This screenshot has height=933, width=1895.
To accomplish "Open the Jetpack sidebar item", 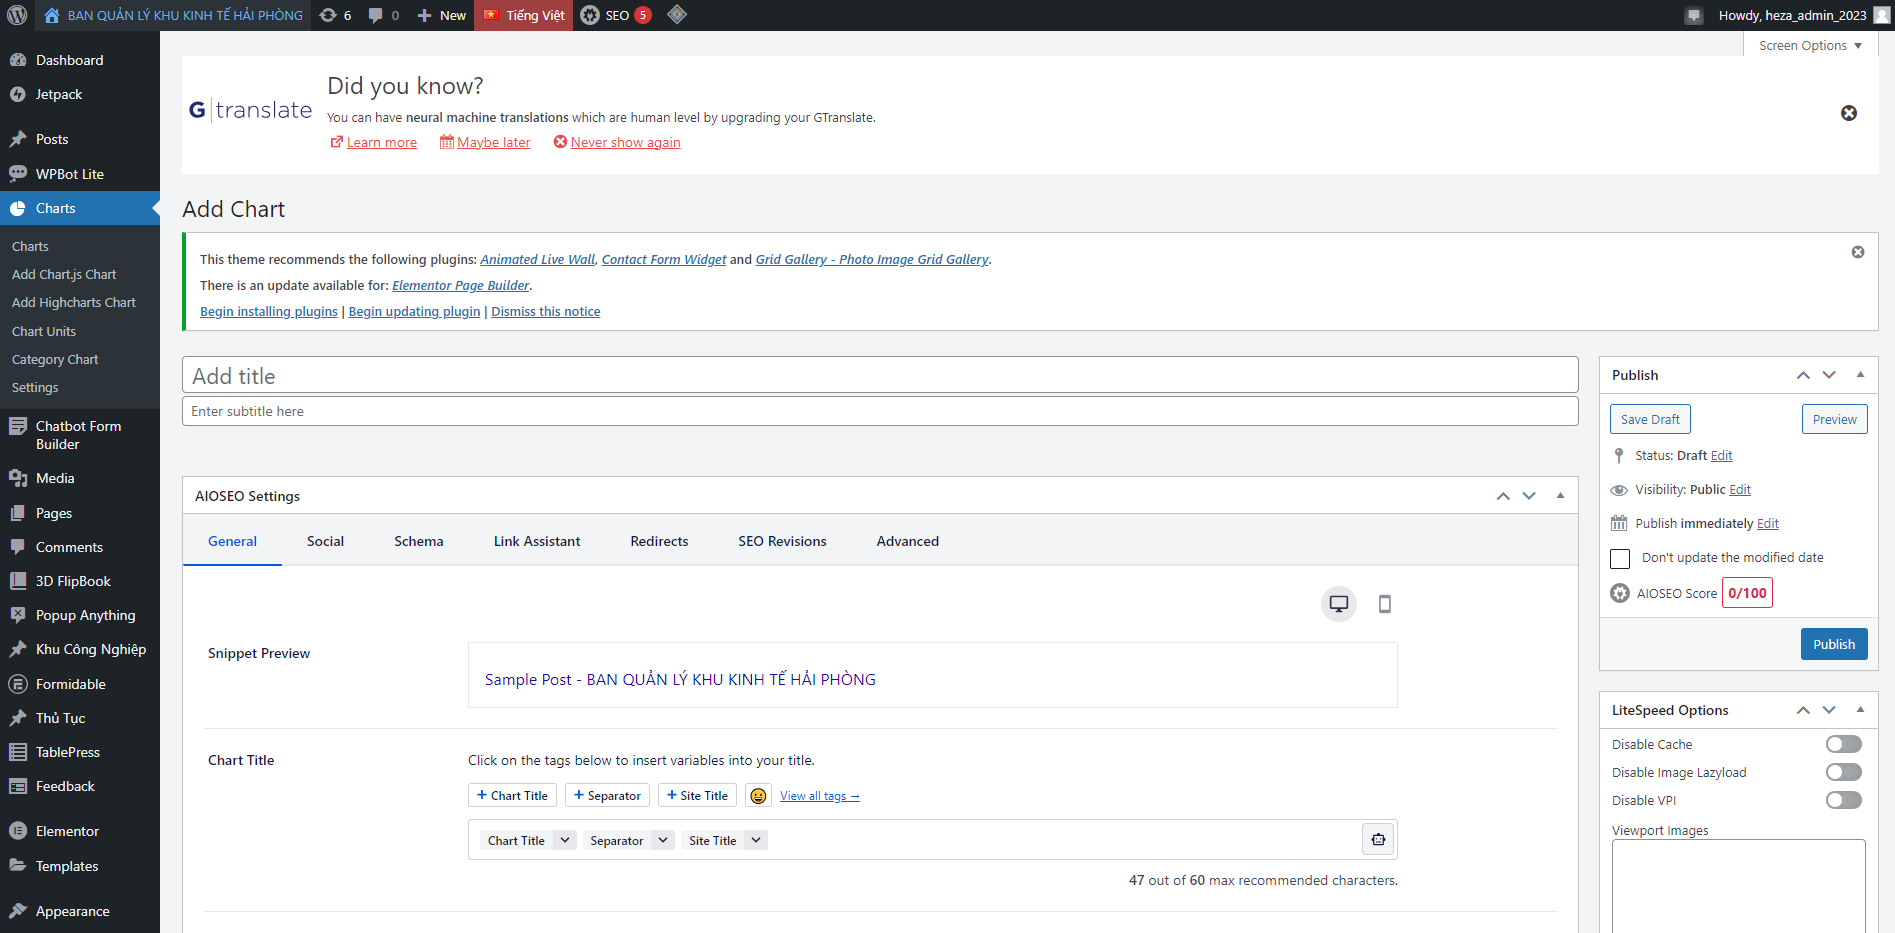I will [x=59, y=94].
